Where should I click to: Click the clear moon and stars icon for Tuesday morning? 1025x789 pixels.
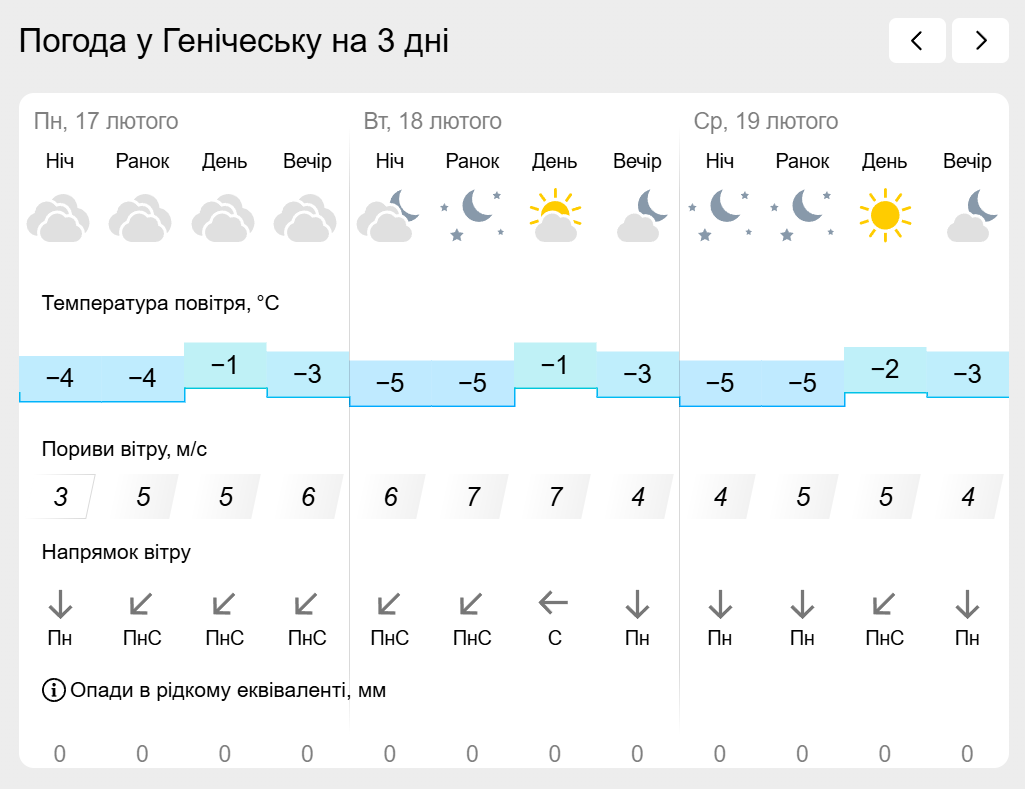[x=472, y=215]
